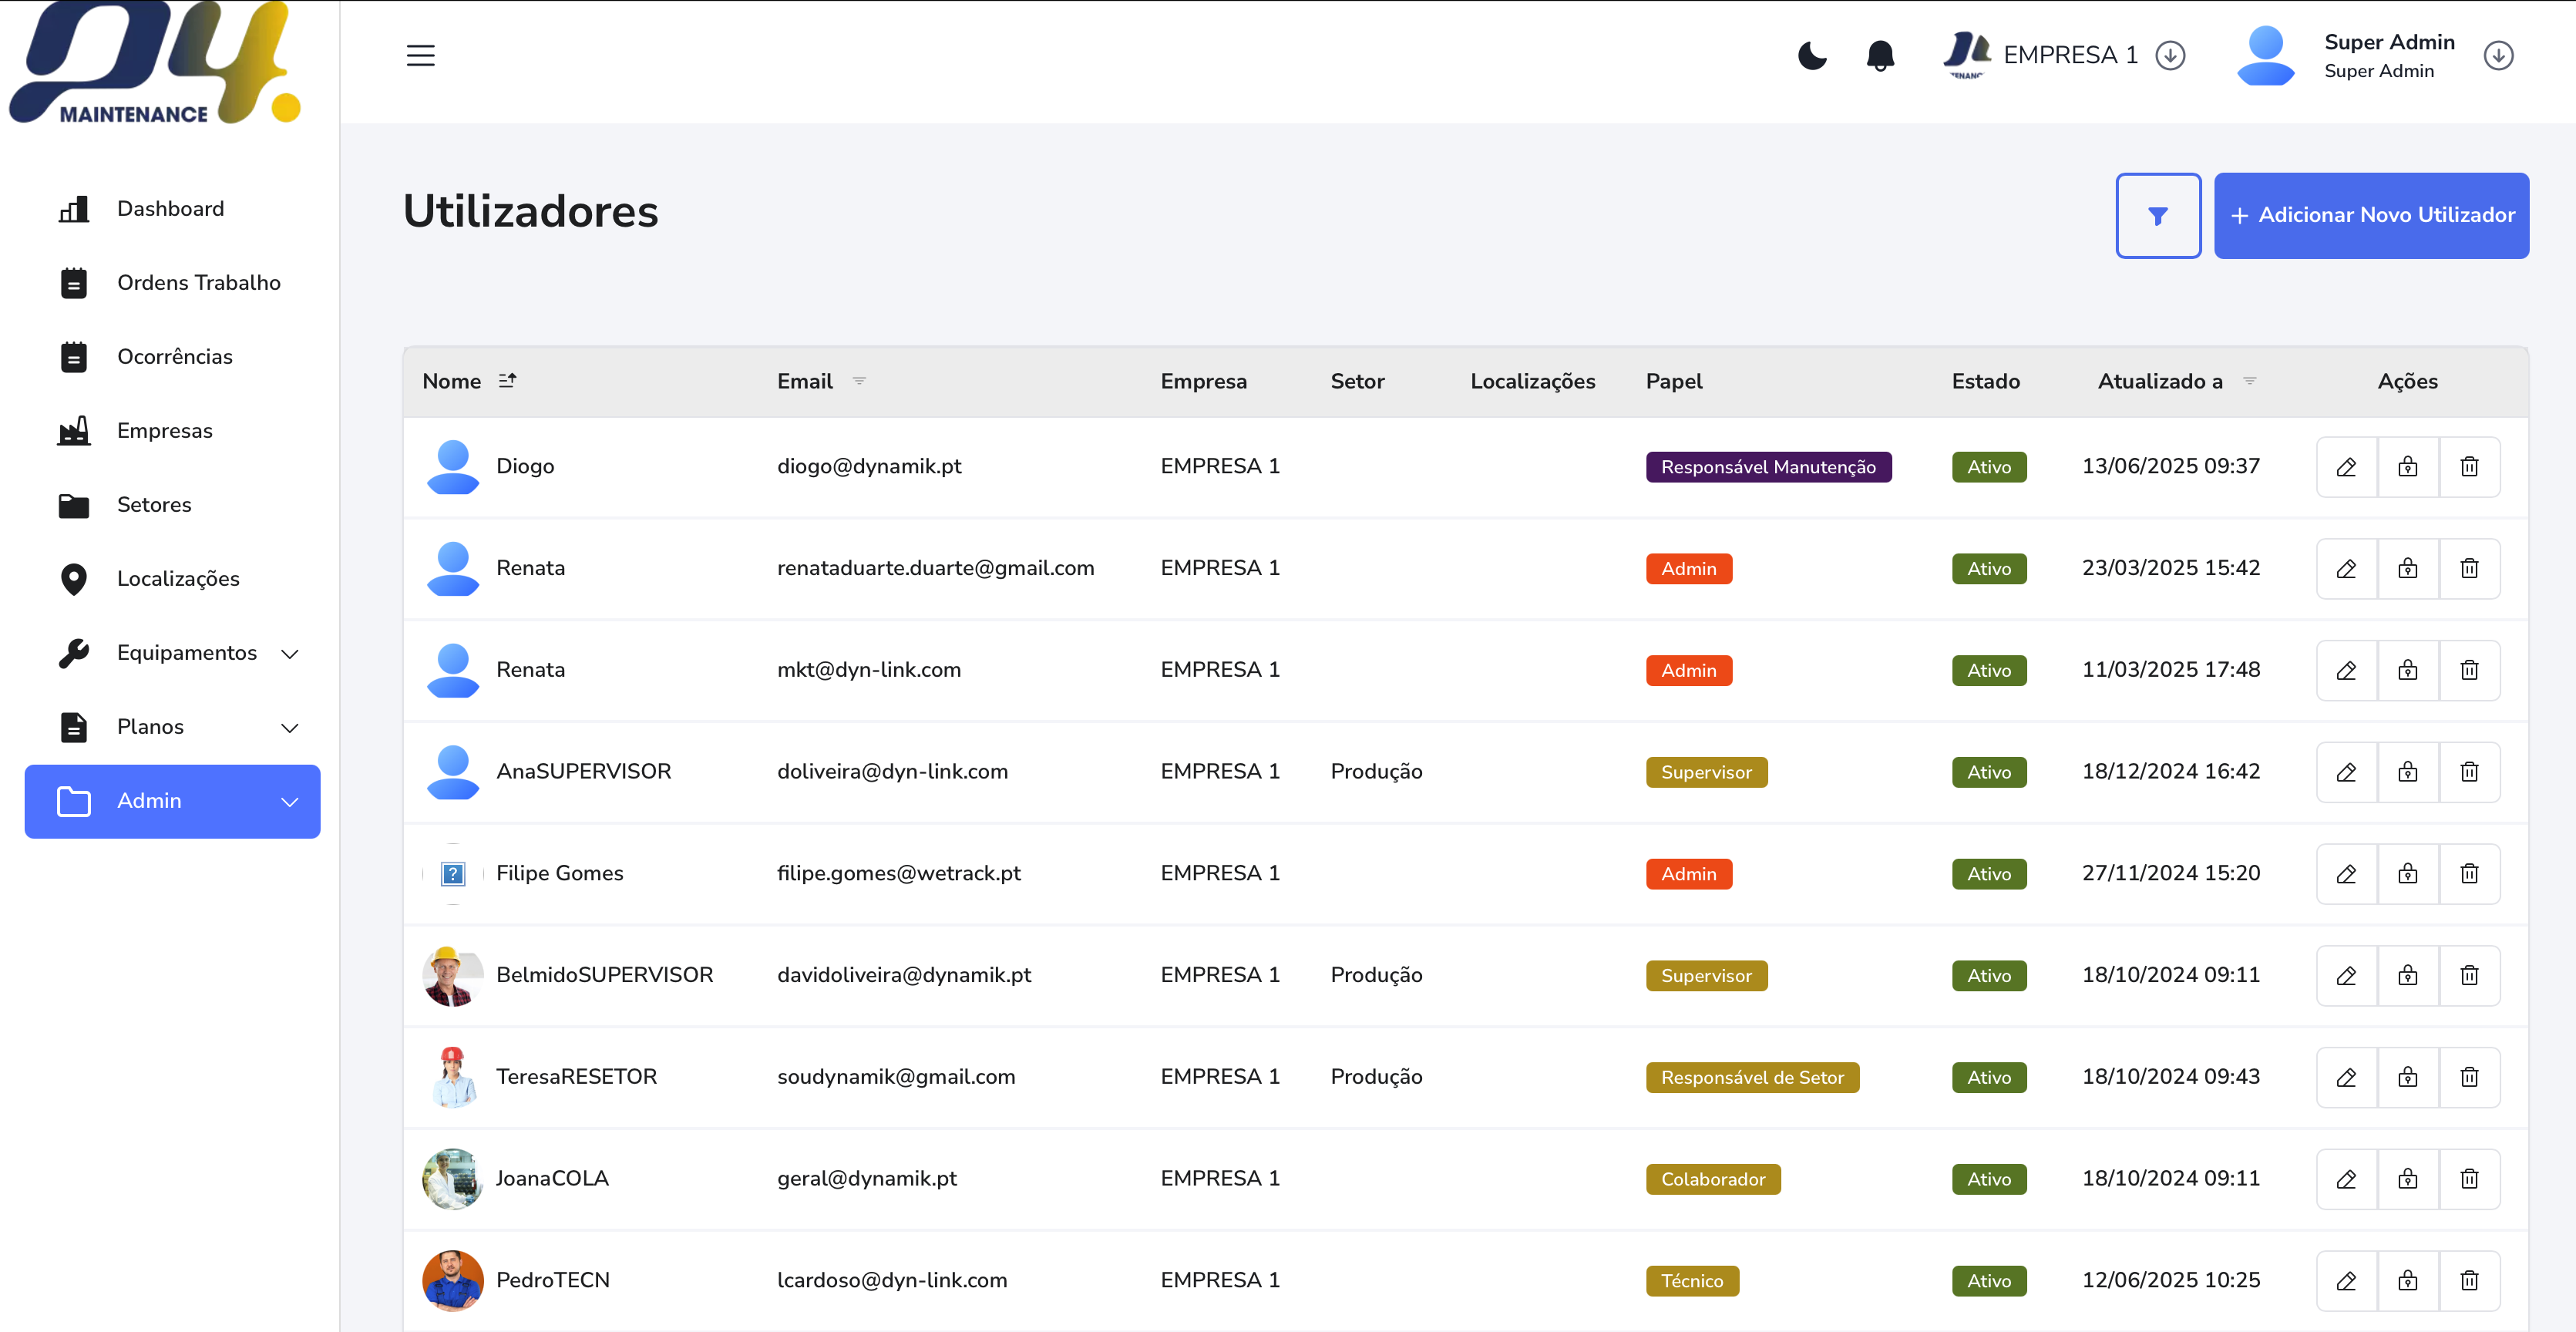Open the Super Admin profile dropdown

click(2497, 55)
